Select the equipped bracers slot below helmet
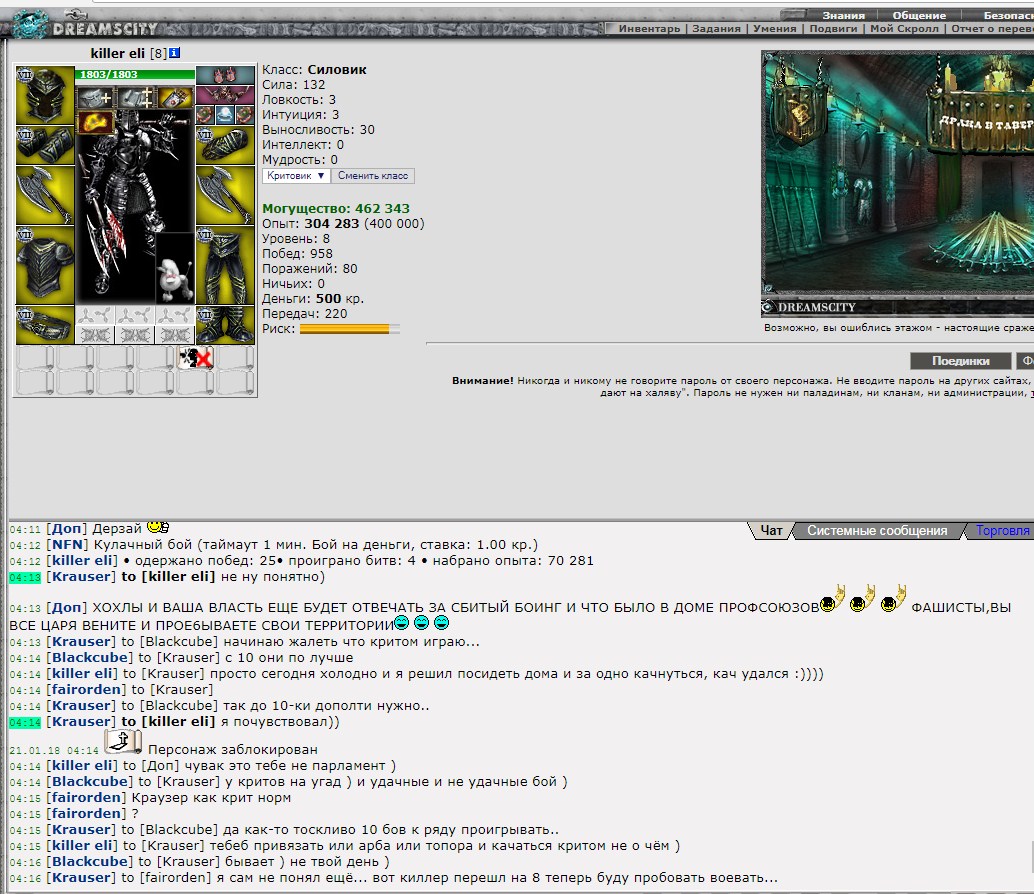 (x=45, y=145)
